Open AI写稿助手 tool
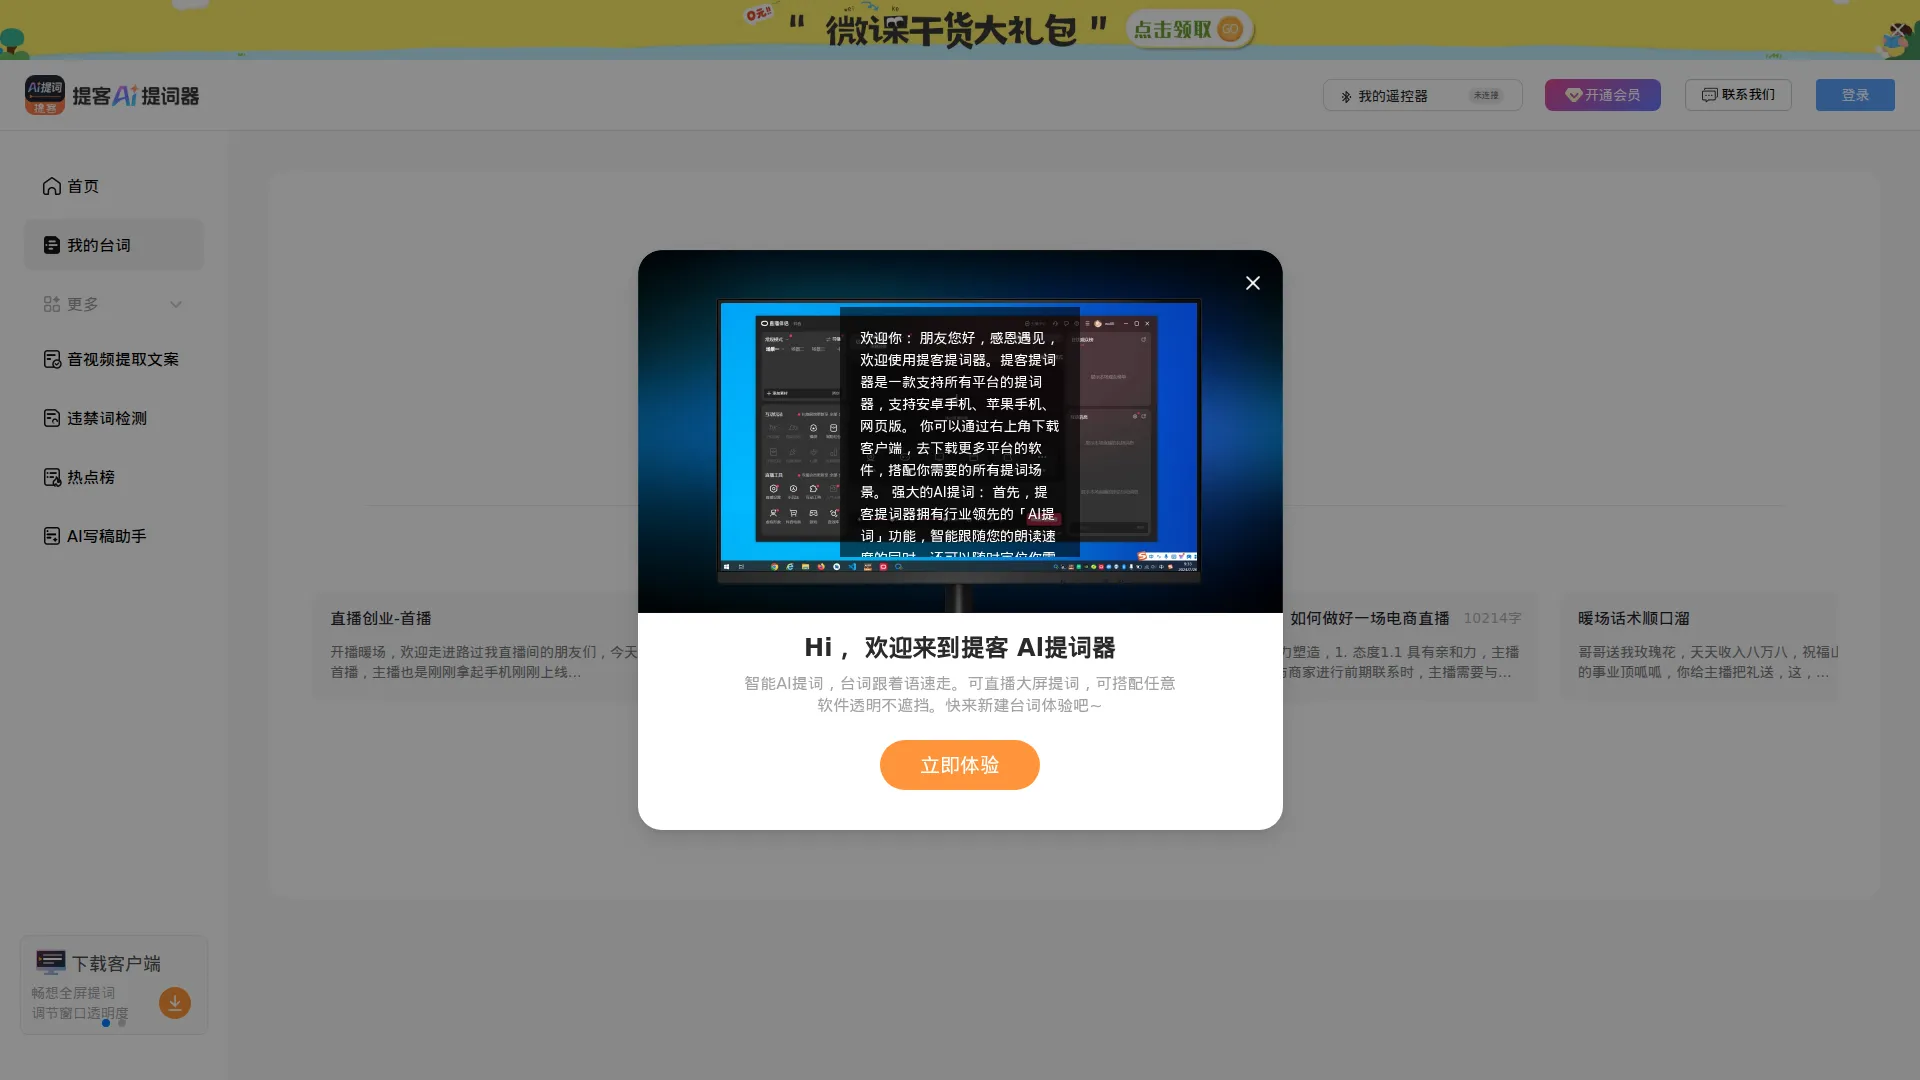 [113, 536]
